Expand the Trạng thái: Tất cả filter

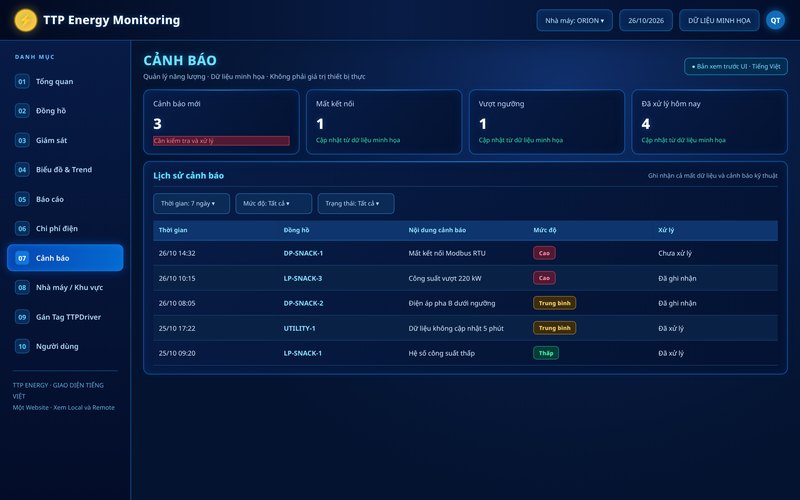tap(356, 204)
